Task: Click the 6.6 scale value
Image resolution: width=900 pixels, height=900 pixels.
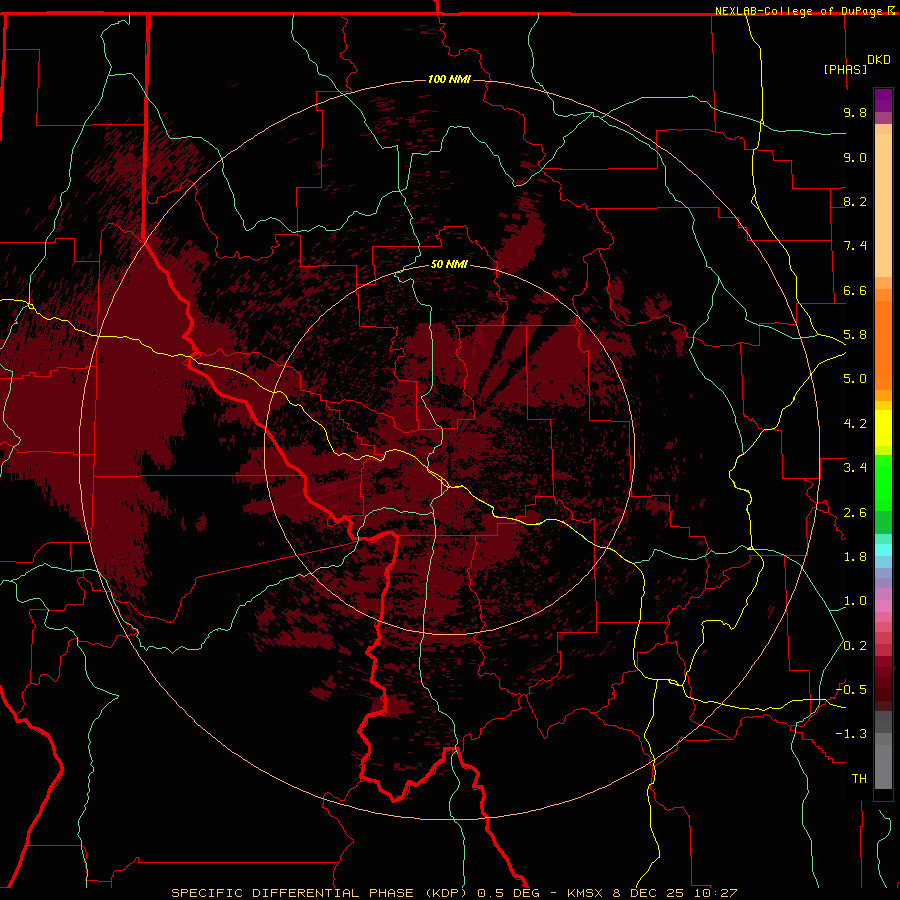Action: 855,290
